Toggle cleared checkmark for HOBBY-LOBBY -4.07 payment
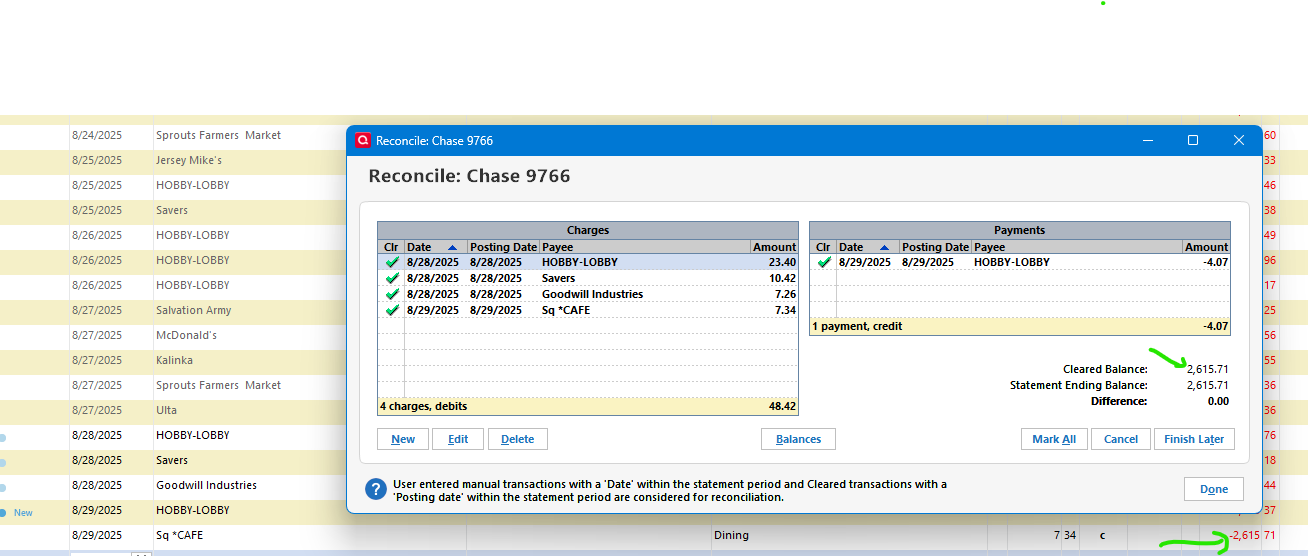1308x556 pixels. pyautogui.click(x=823, y=262)
